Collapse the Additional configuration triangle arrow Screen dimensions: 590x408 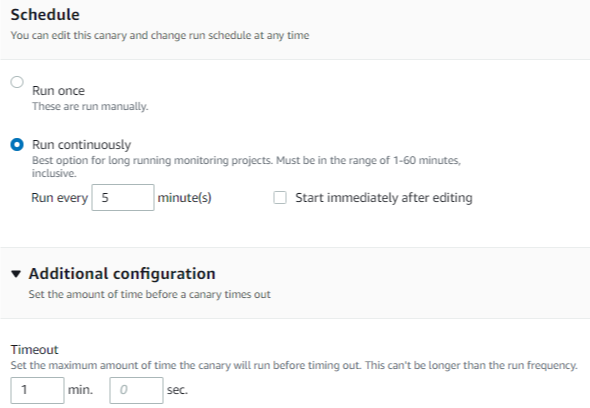(16, 274)
